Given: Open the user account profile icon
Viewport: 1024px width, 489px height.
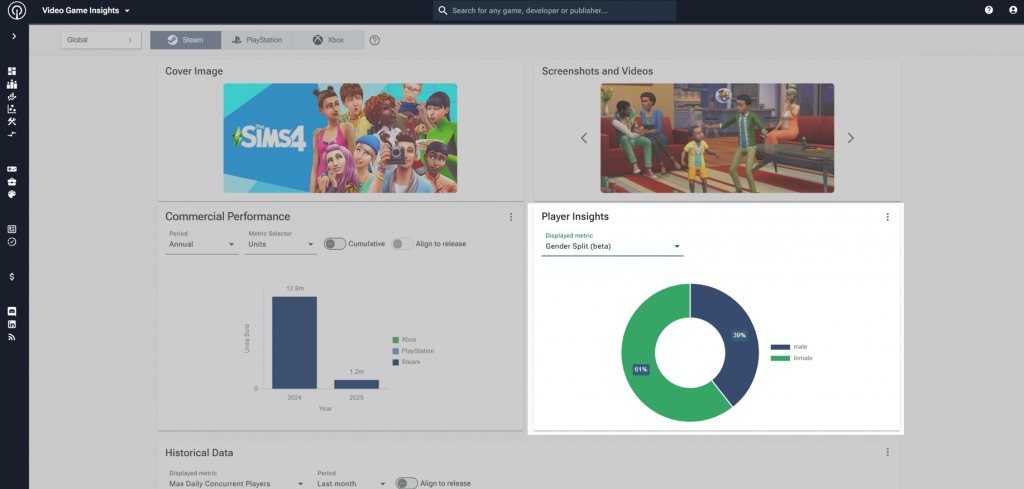Looking at the screenshot, I should coord(1012,10).
